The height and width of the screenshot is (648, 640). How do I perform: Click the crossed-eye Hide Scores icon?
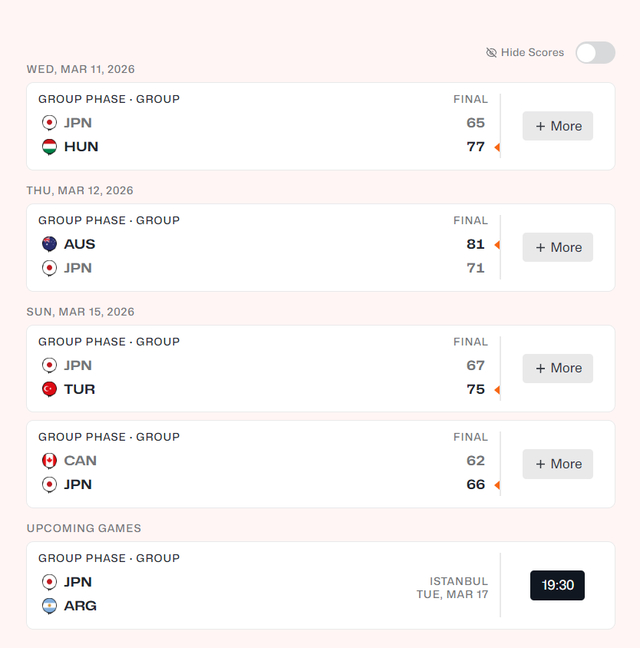click(x=491, y=53)
